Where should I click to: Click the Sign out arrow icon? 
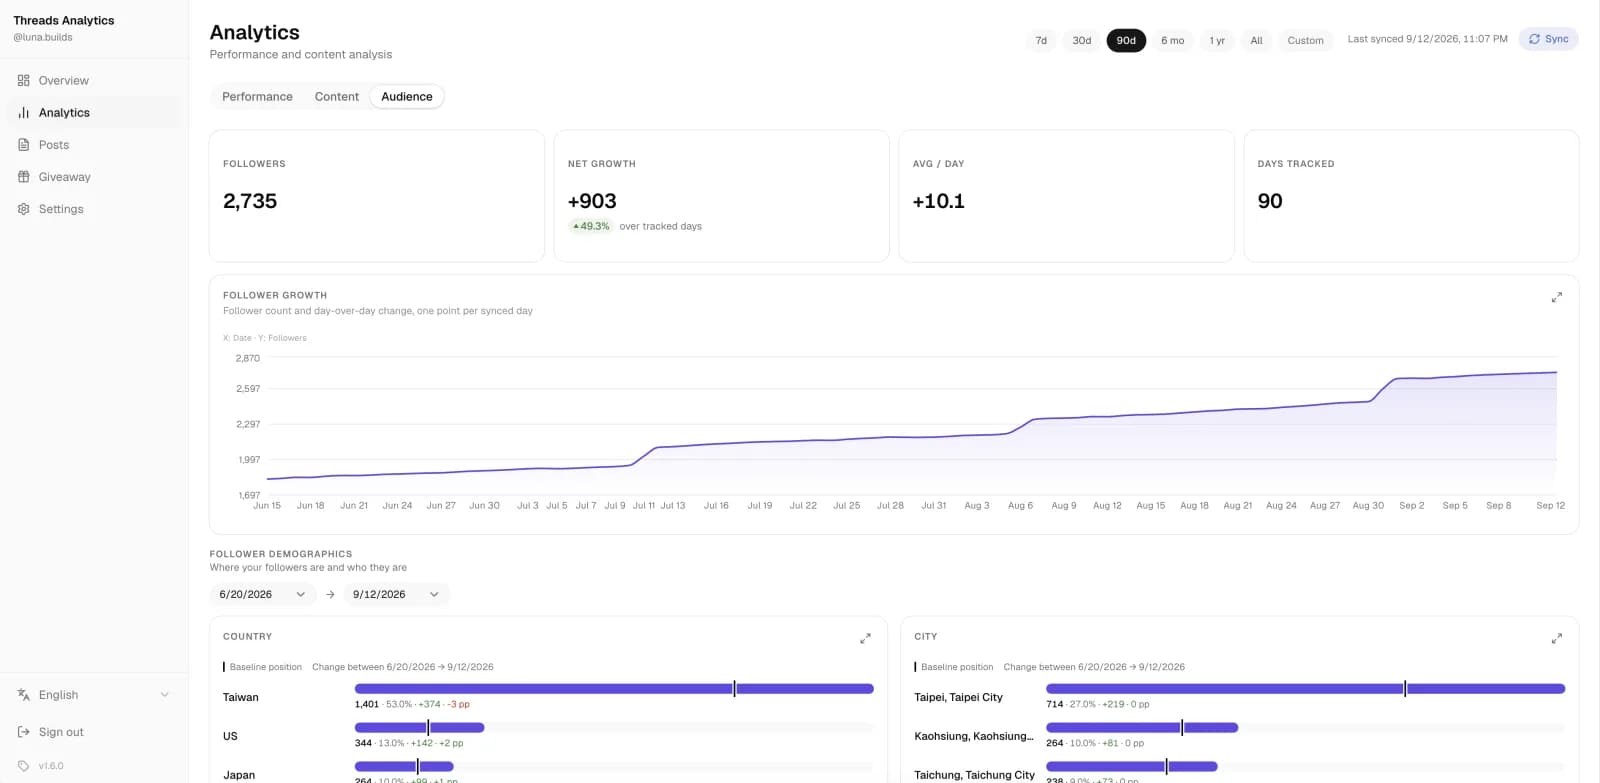[23, 731]
